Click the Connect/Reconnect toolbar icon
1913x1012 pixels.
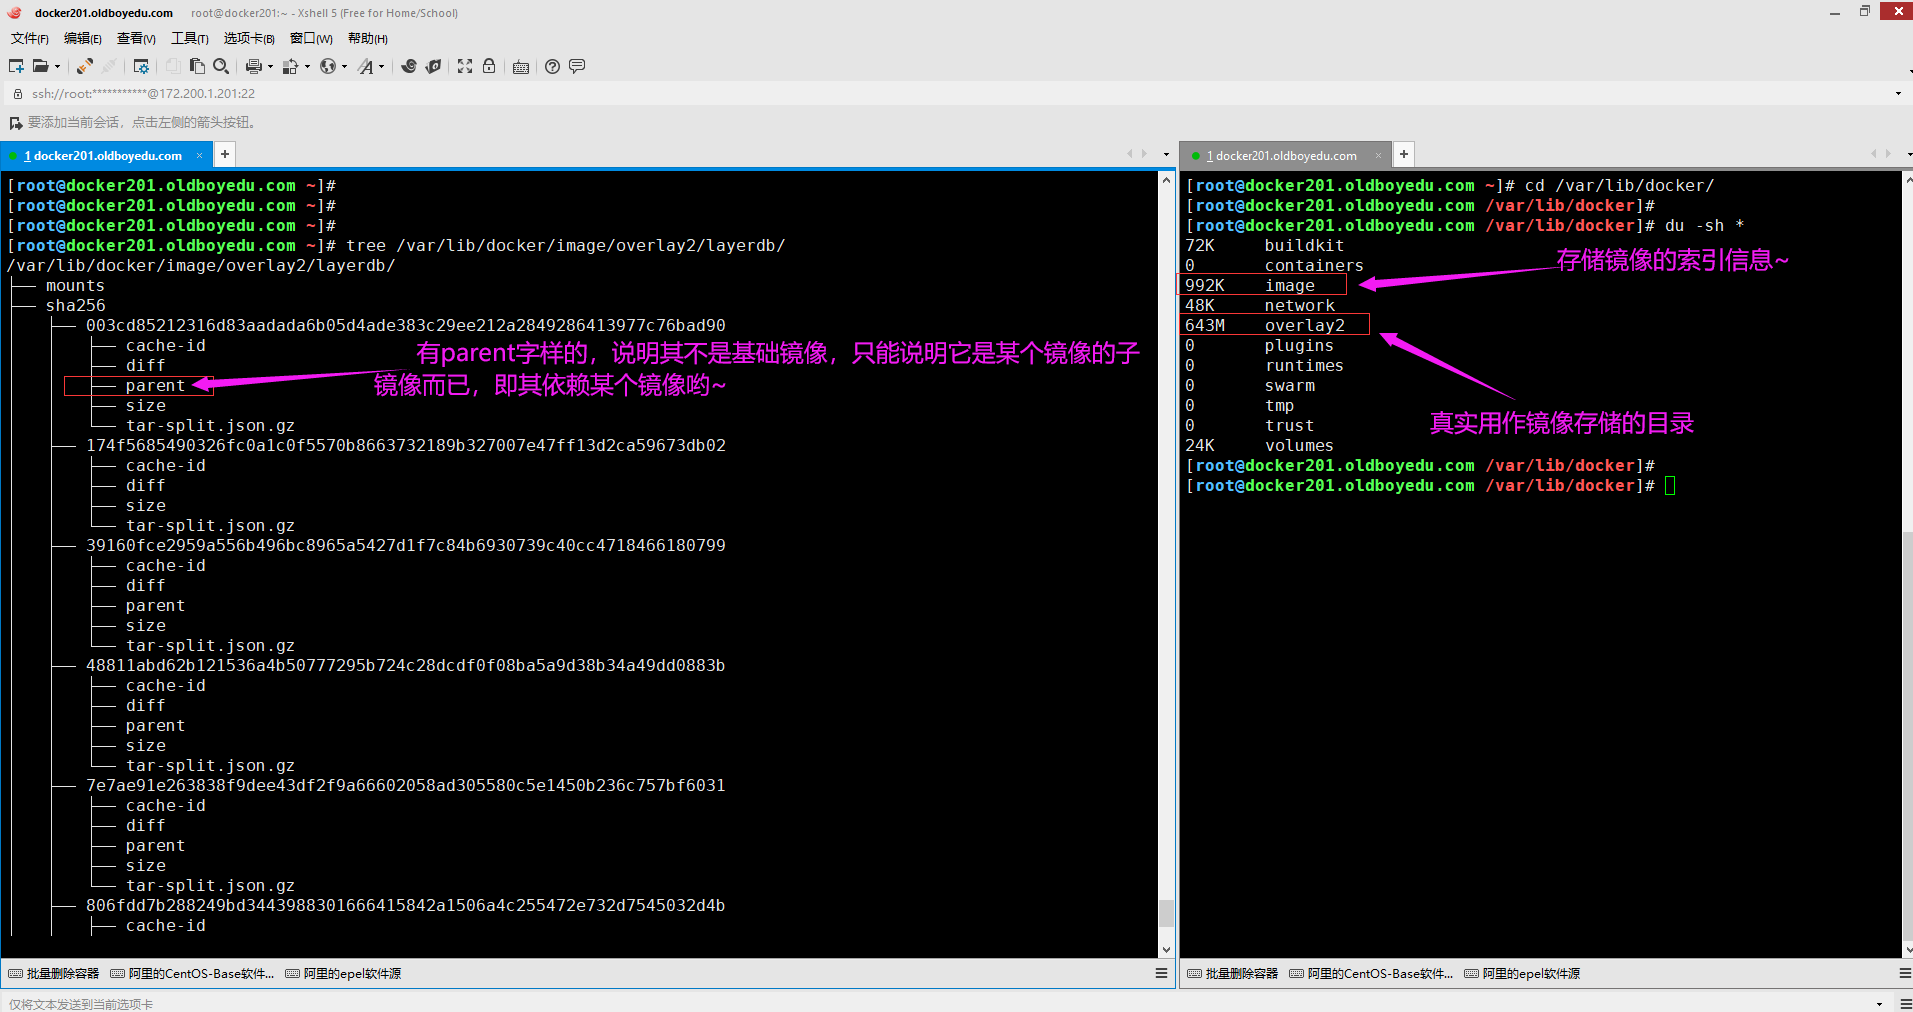85,66
